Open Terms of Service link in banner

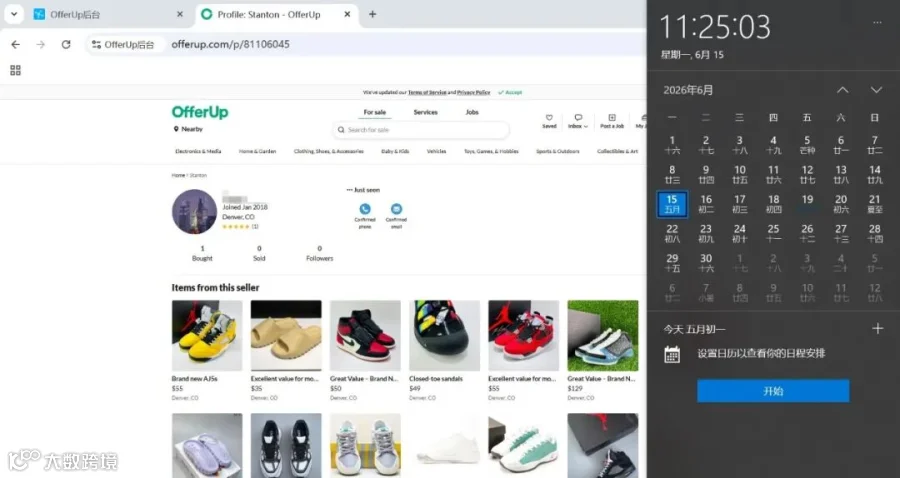click(x=427, y=92)
